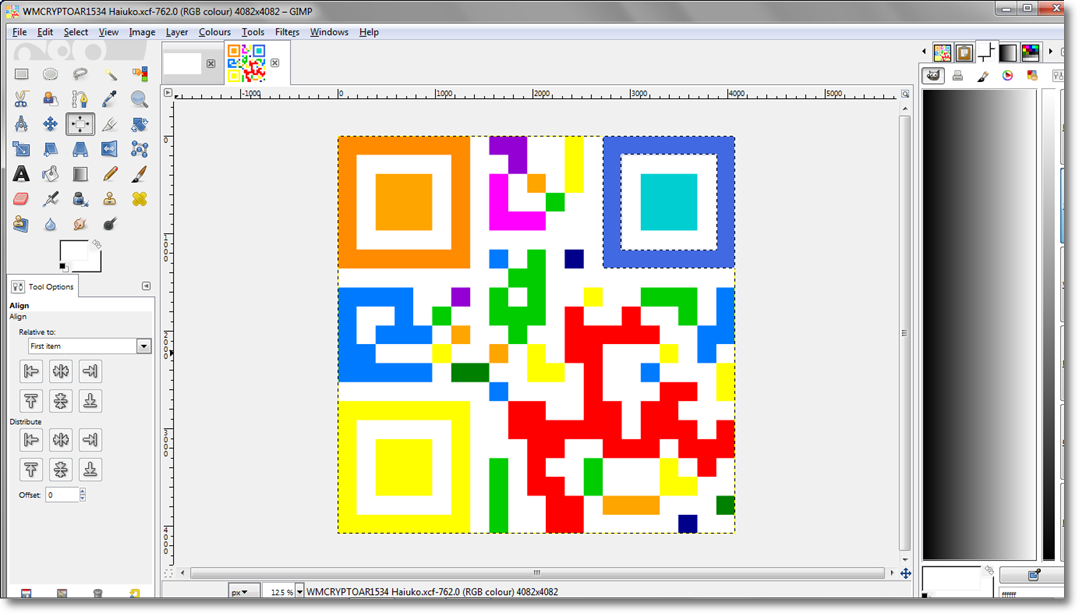
Task: Select the Fuzzy Select magic wand tool
Action: 110,74
